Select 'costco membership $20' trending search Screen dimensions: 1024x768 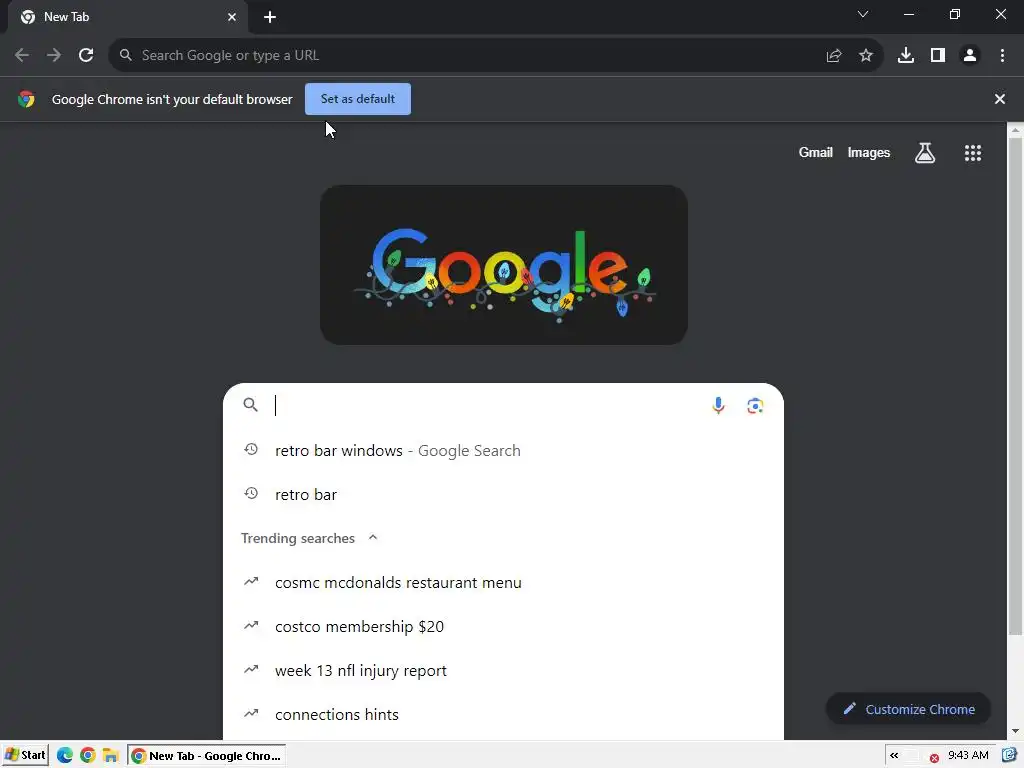[x=503, y=626]
